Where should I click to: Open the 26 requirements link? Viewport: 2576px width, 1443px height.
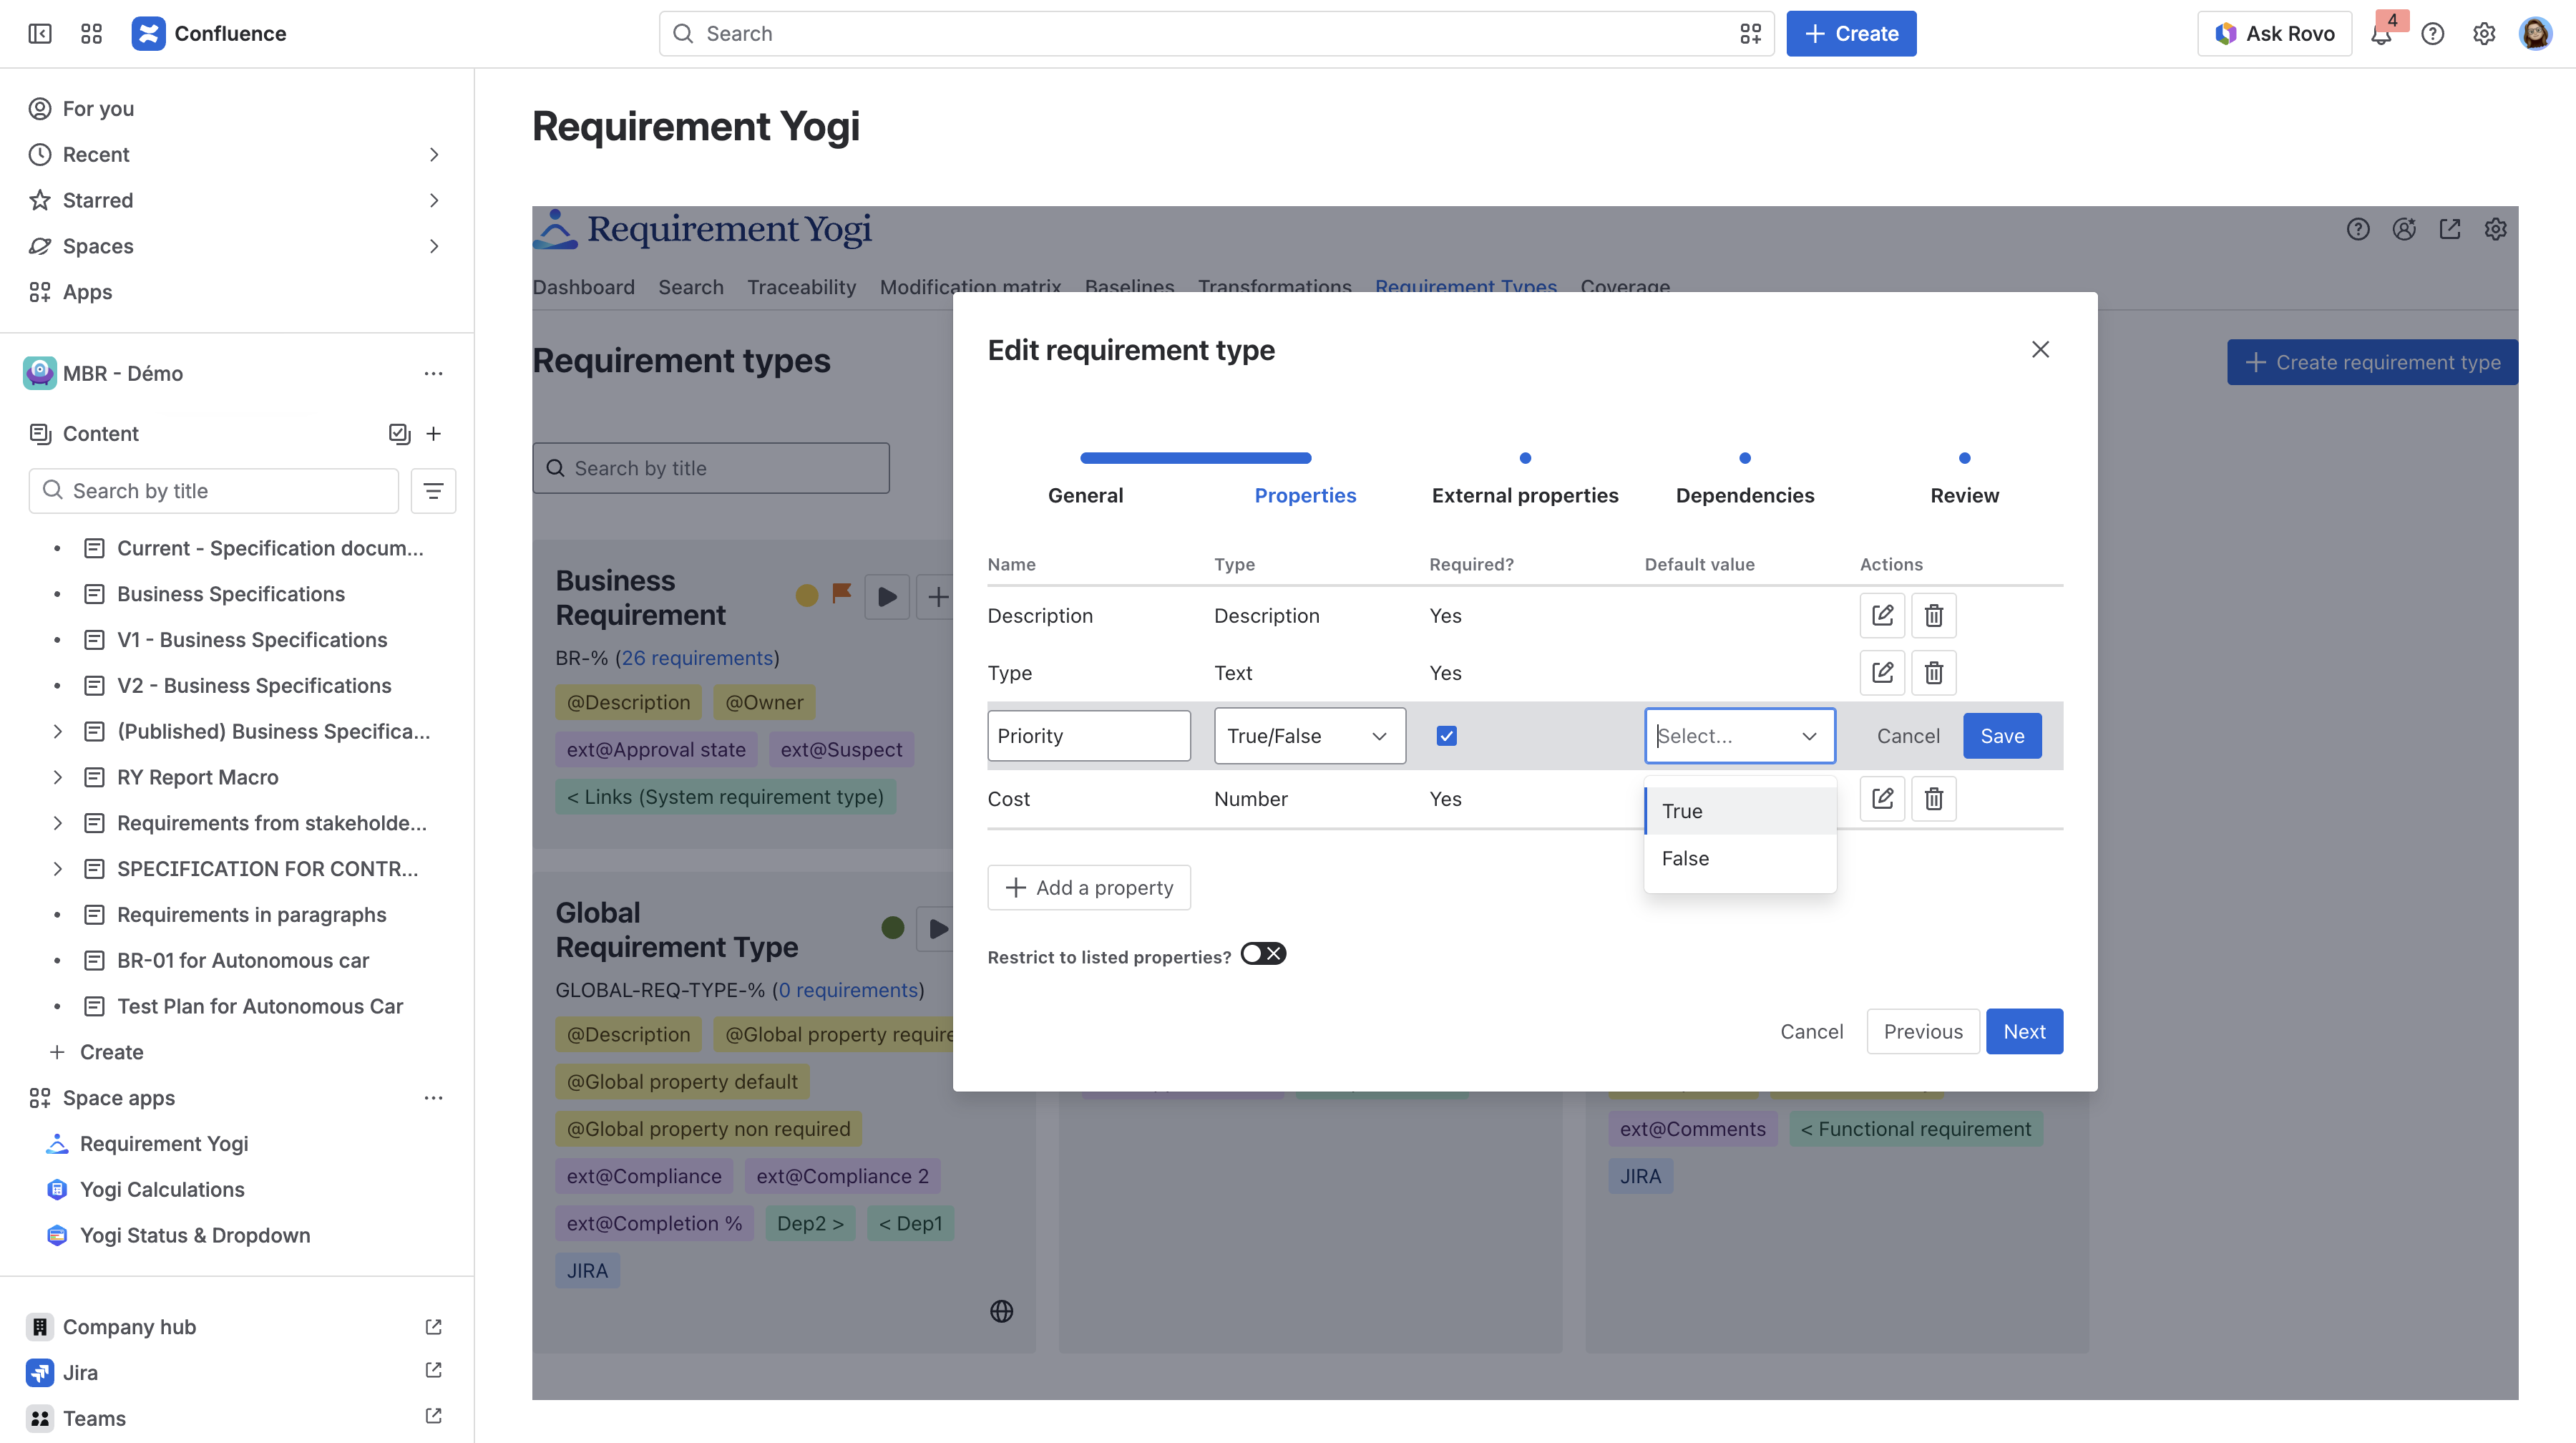click(x=697, y=658)
